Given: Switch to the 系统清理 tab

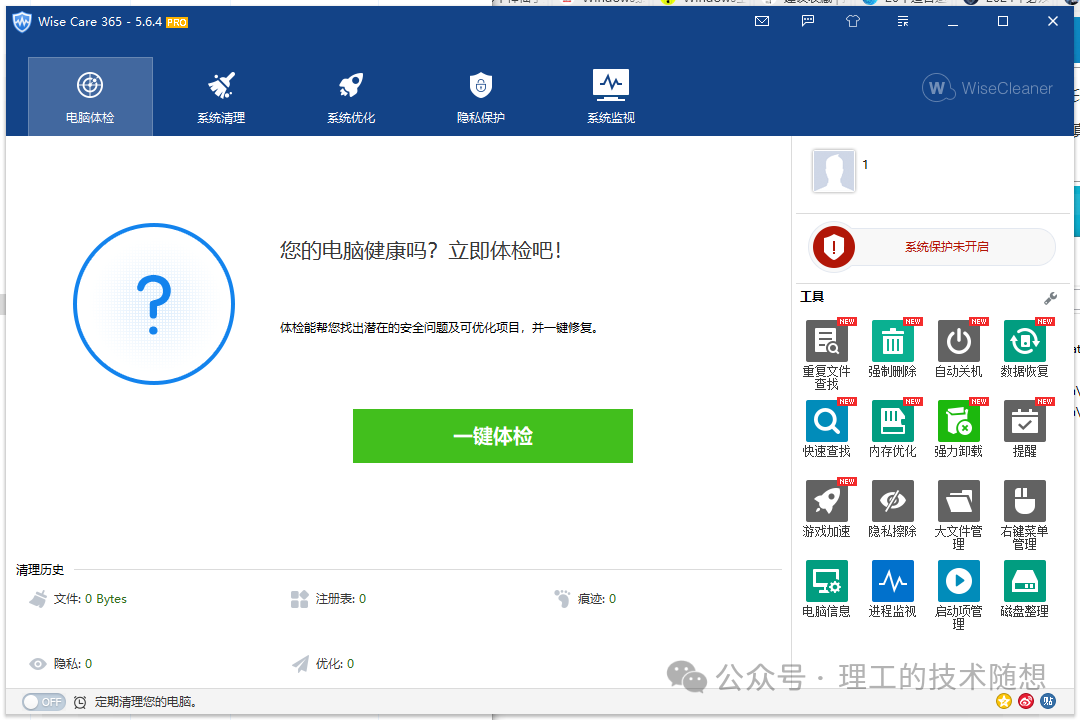Looking at the screenshot, I should coord(220,95).
